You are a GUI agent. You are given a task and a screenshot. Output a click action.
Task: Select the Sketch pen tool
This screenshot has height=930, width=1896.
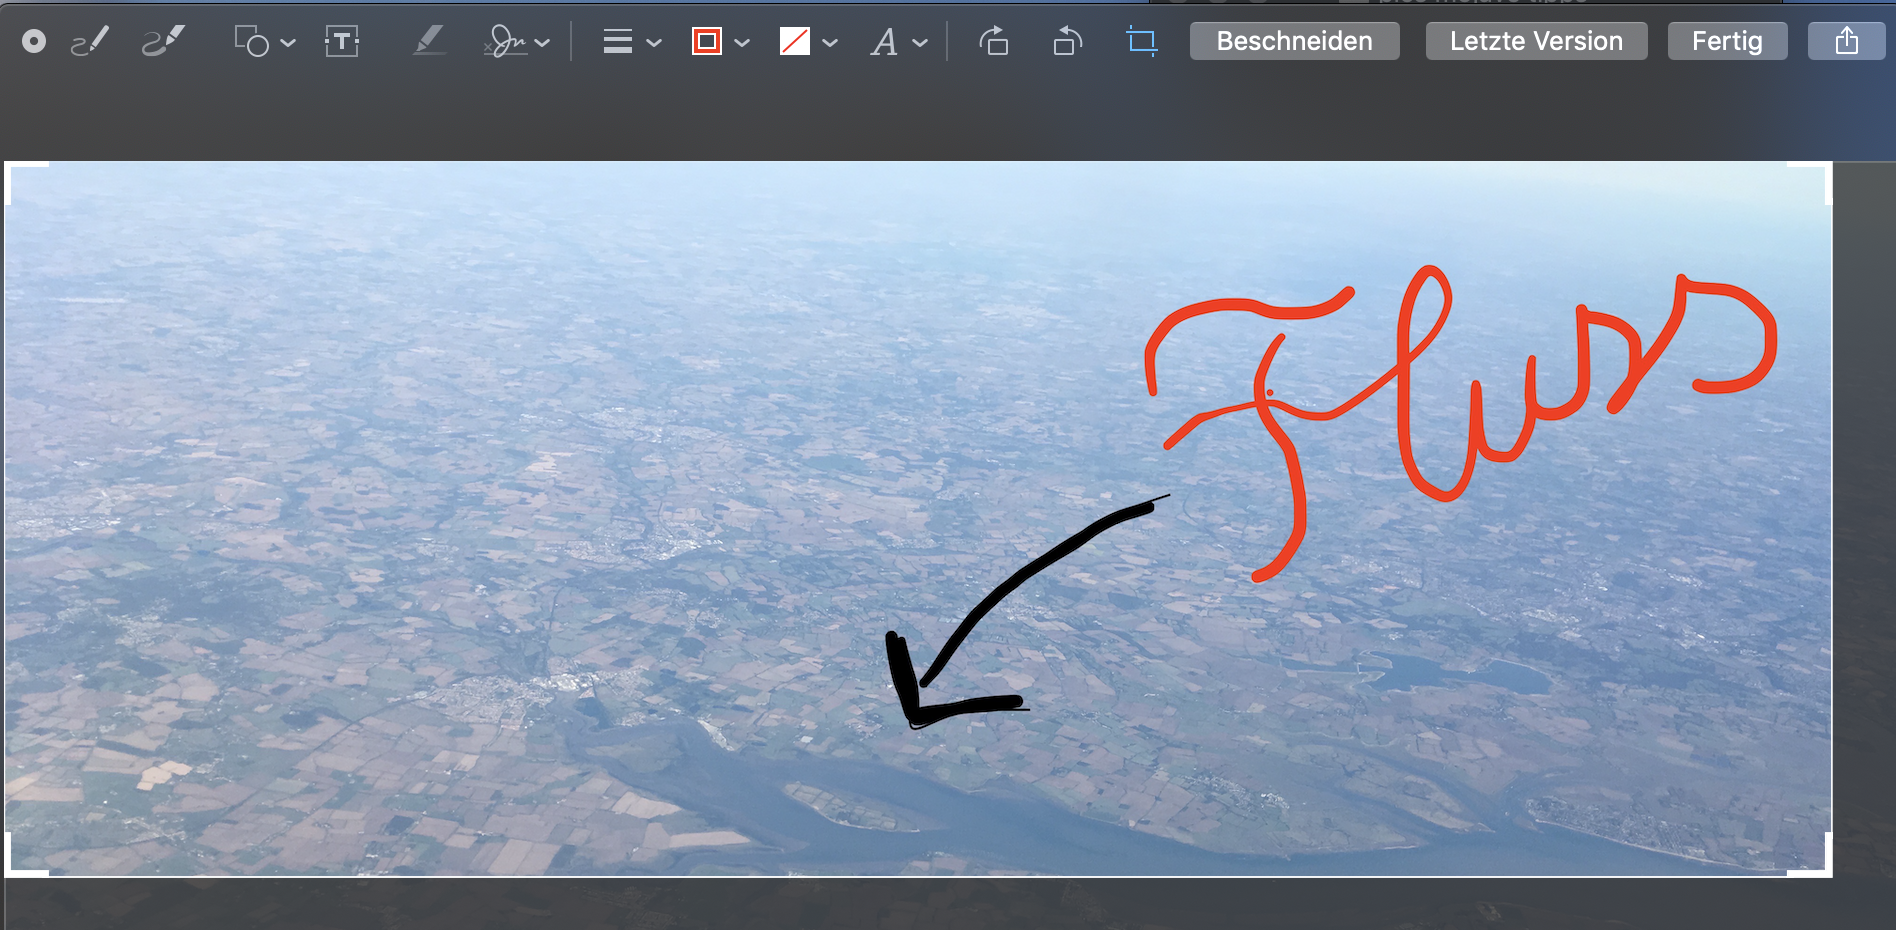(90, 42)
